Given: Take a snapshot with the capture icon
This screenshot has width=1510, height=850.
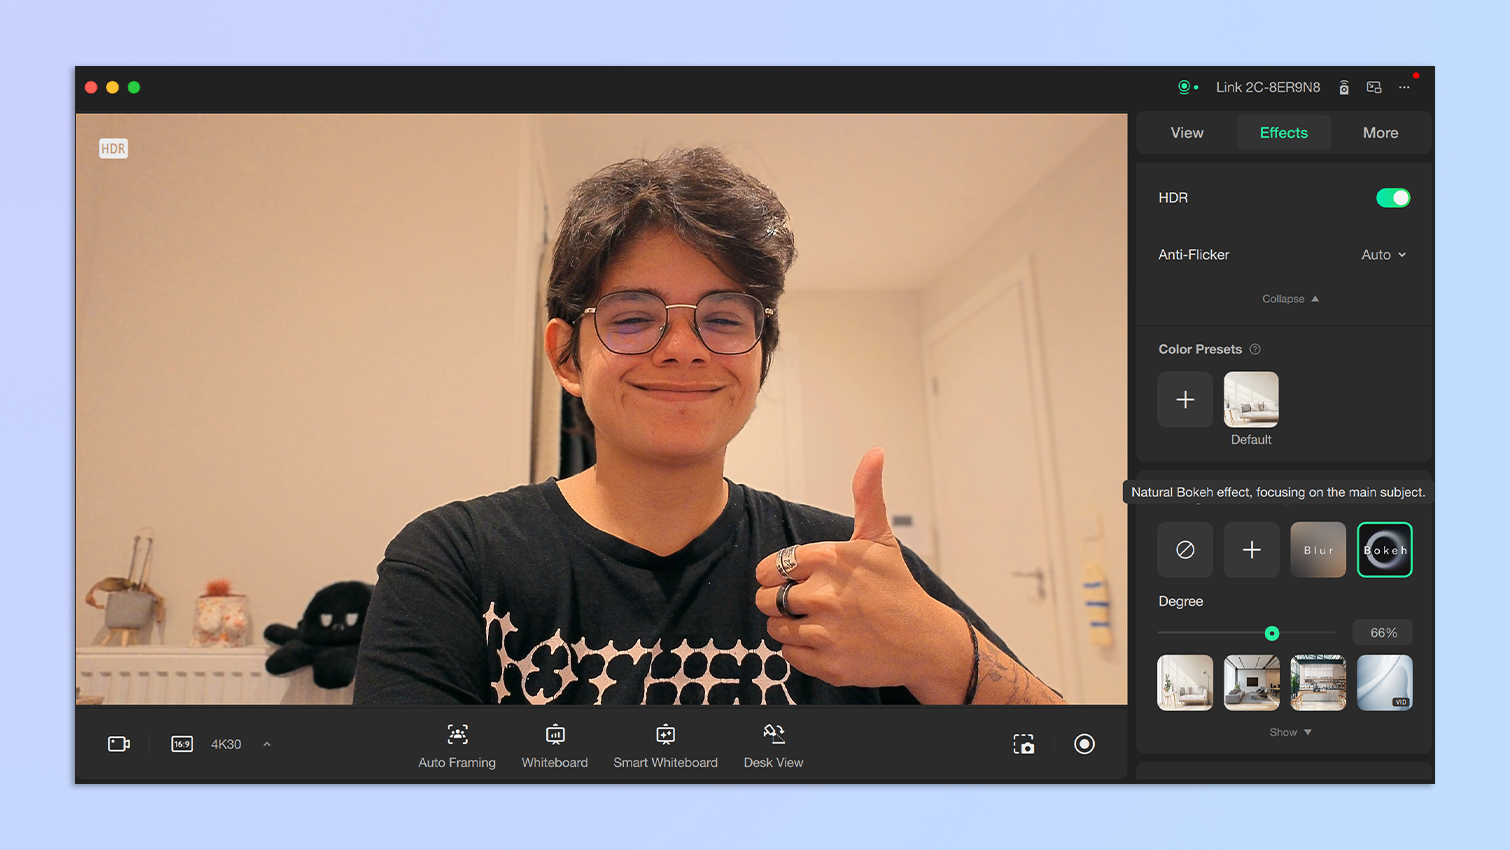Looking at the screenshot, I should 1023,744.
